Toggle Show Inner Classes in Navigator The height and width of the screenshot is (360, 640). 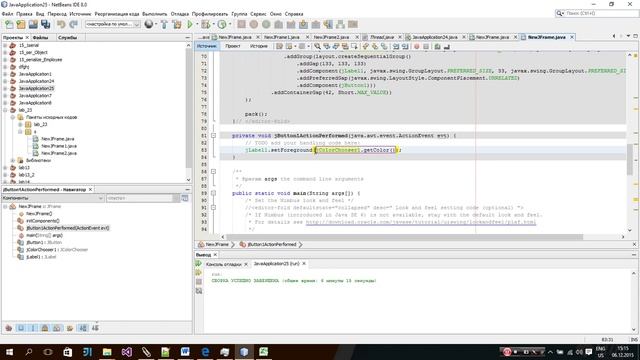click(x=57, y=328)
